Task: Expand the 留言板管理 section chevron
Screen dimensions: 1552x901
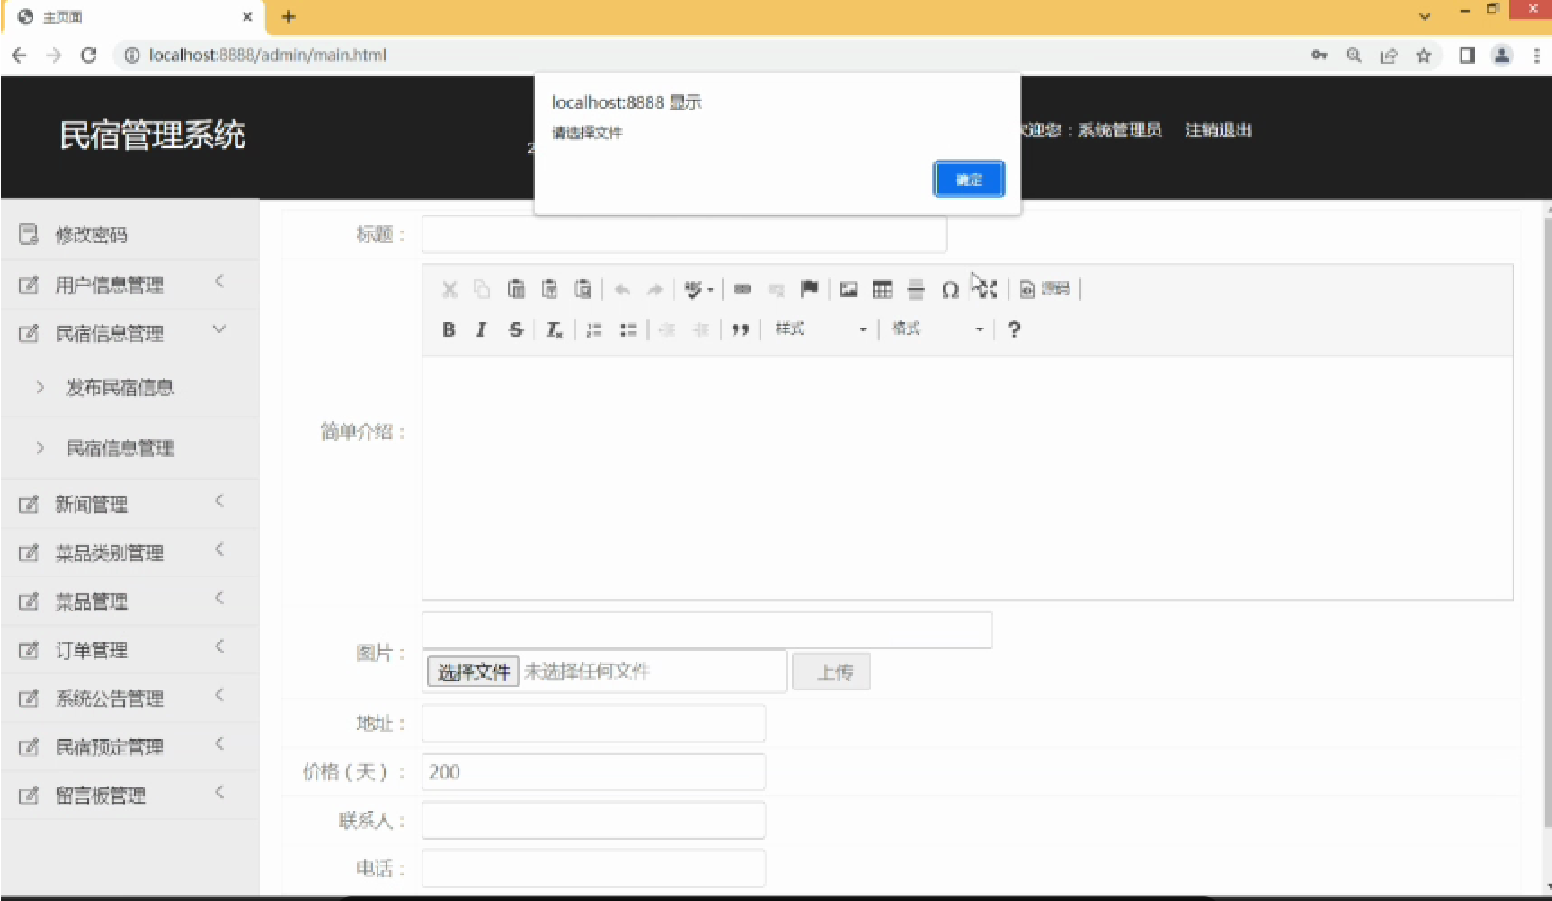Action: pos(219,792)
